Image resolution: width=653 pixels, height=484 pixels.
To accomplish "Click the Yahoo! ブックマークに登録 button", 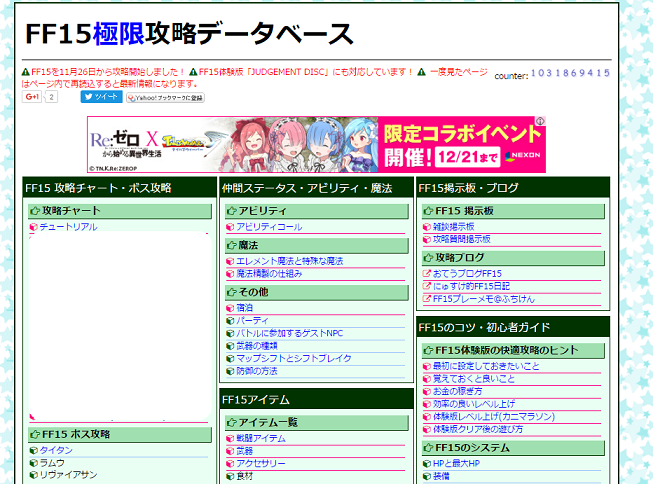I will (x=165, y=97).
